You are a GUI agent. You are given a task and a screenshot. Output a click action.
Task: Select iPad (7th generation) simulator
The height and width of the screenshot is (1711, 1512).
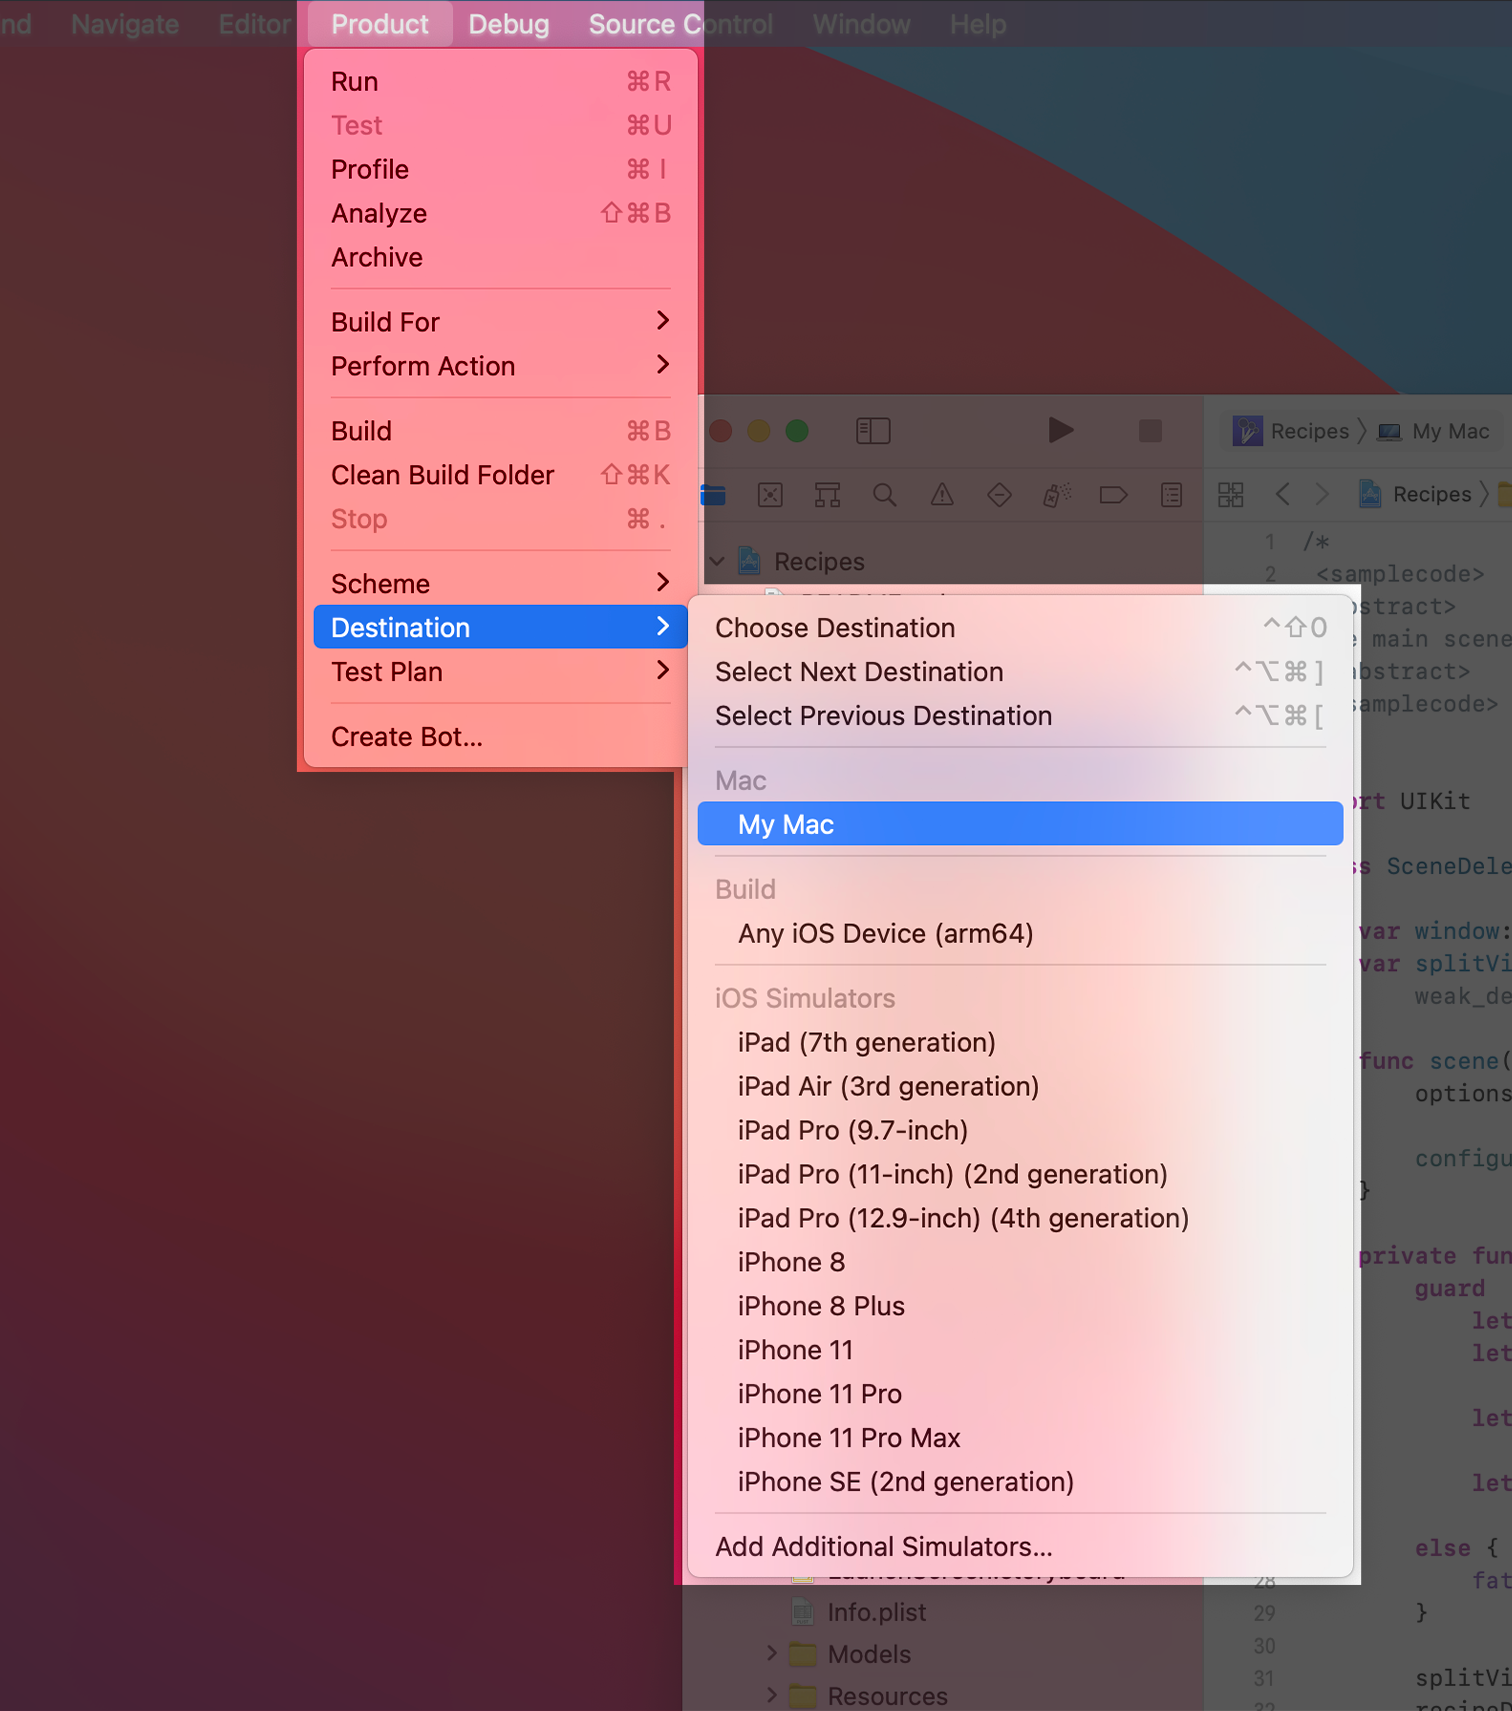tap(1020, 1043)
